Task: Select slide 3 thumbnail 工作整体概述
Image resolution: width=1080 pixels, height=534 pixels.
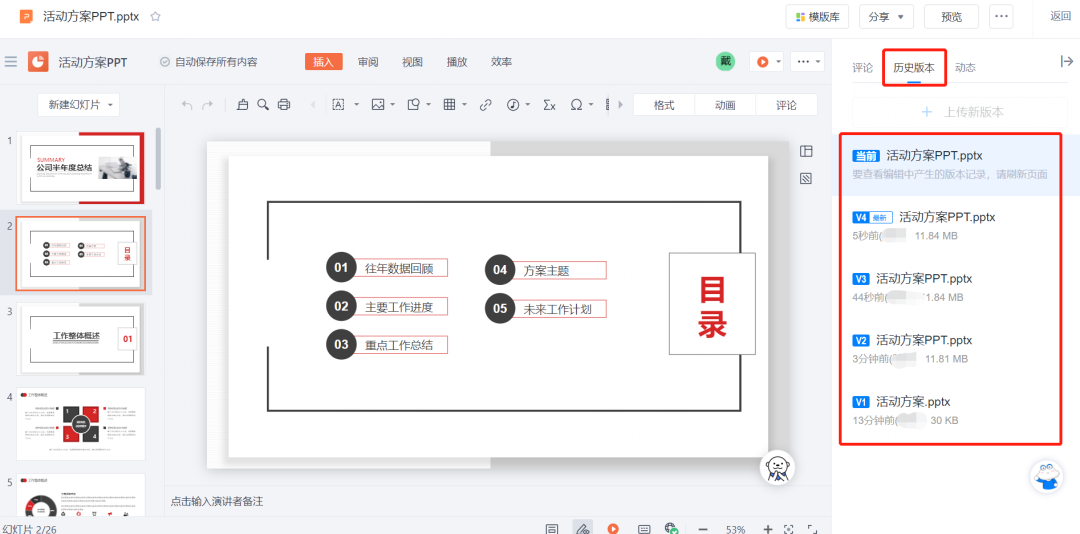Action: coord(81,338)
